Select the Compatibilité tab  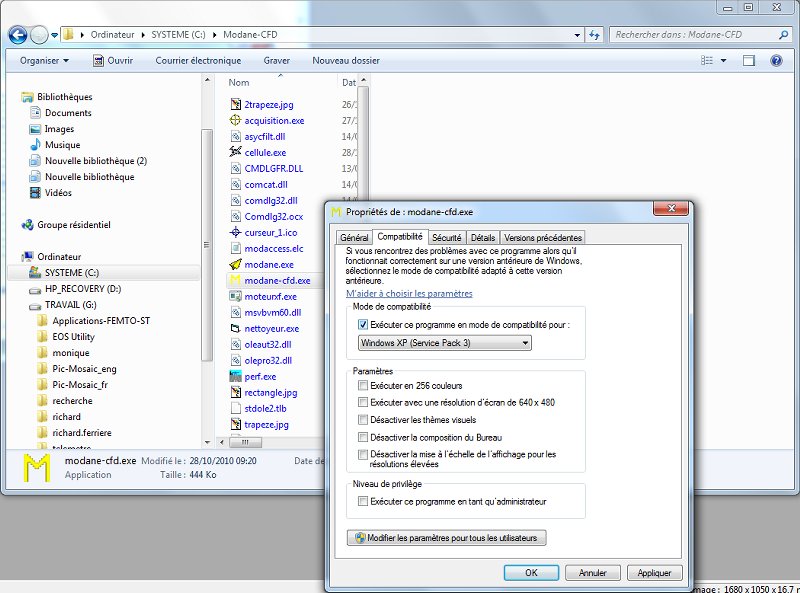[399, 236]
